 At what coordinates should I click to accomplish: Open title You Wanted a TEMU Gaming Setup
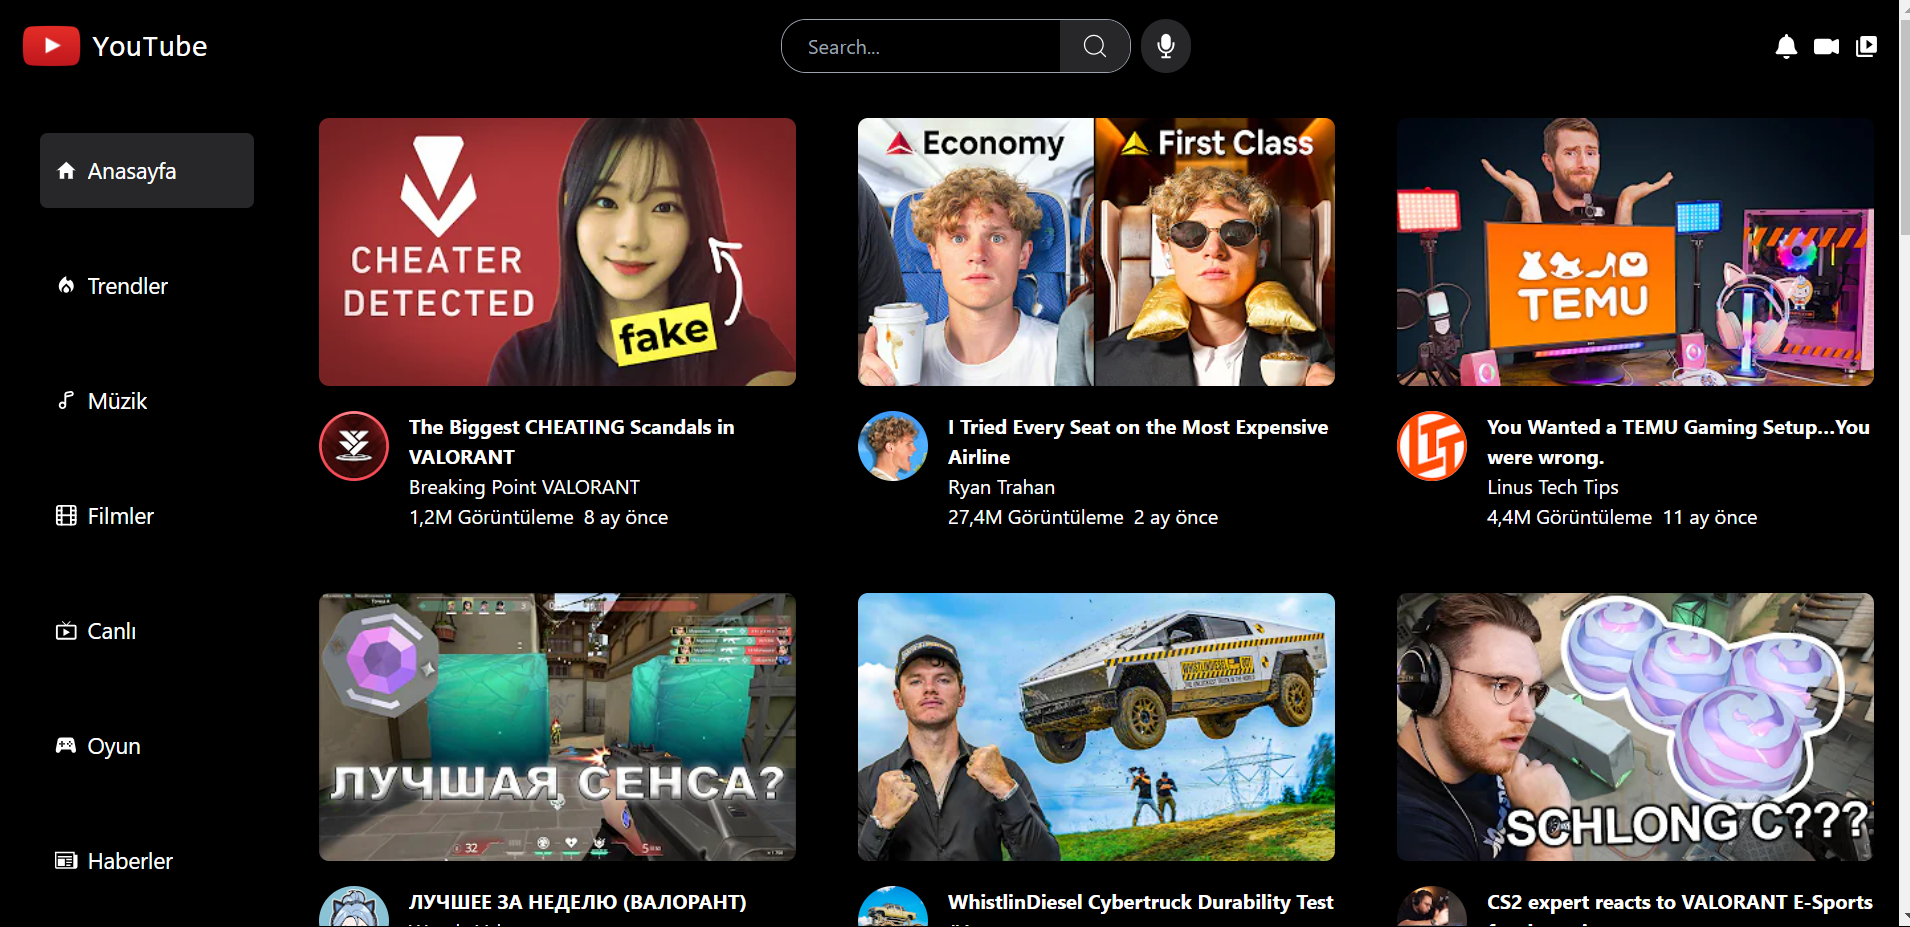coord(1678,442)
